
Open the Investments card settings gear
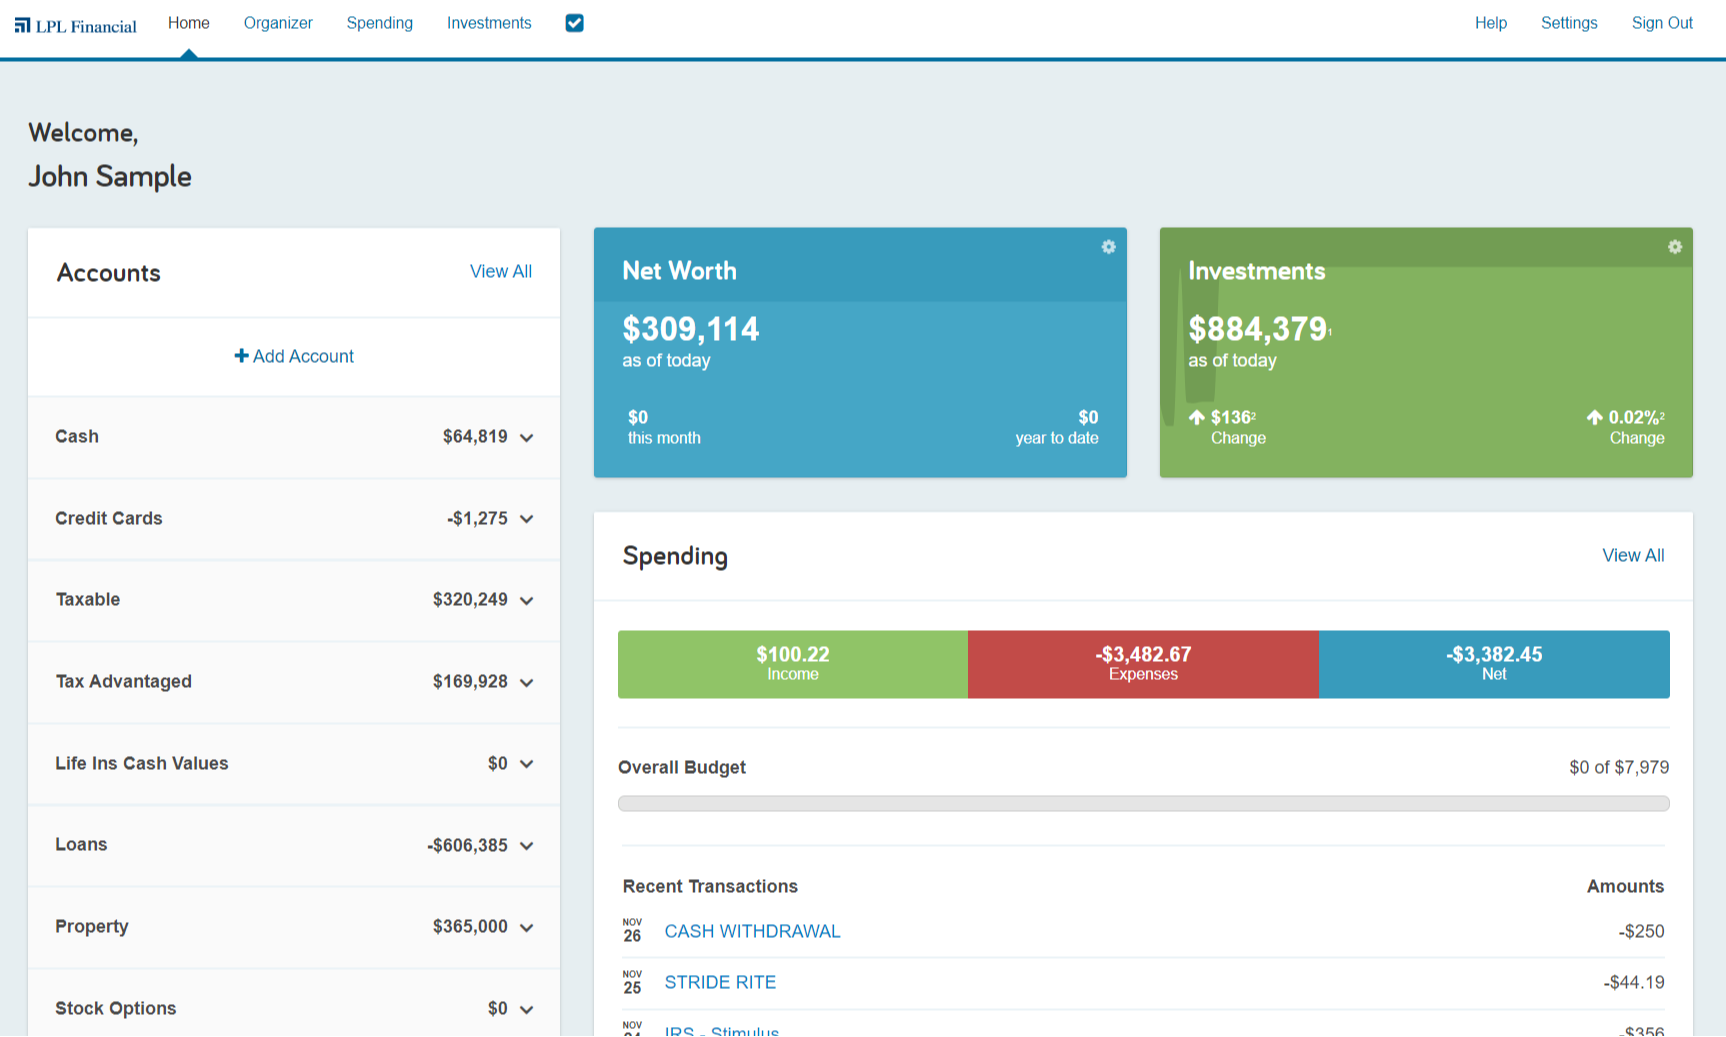[x=1675, y=247]
